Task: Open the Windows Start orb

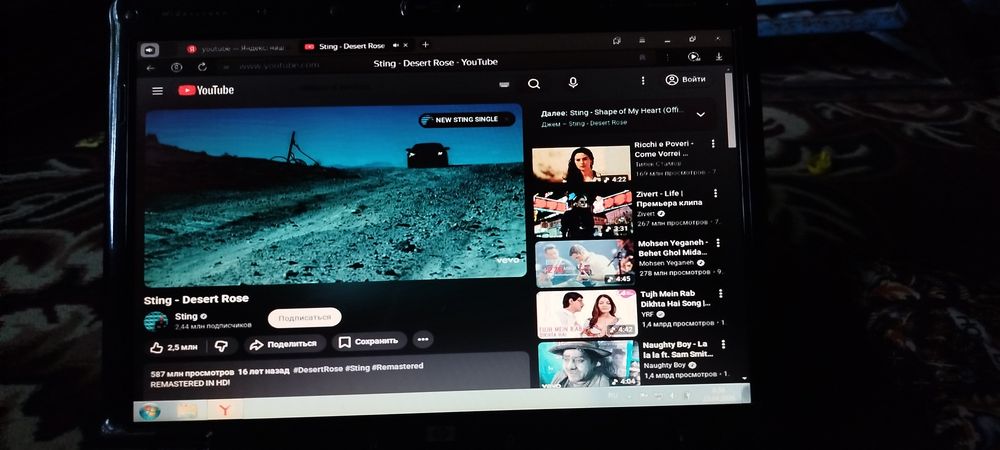Action: 149,411
